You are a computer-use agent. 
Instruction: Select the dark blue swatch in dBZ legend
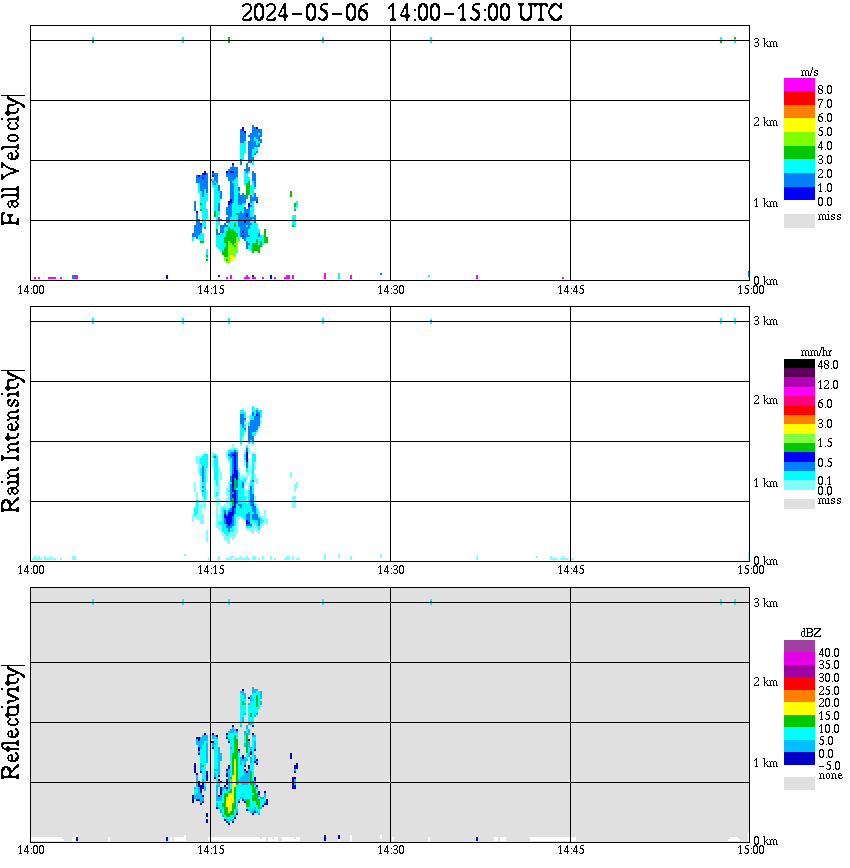[799, 758]
